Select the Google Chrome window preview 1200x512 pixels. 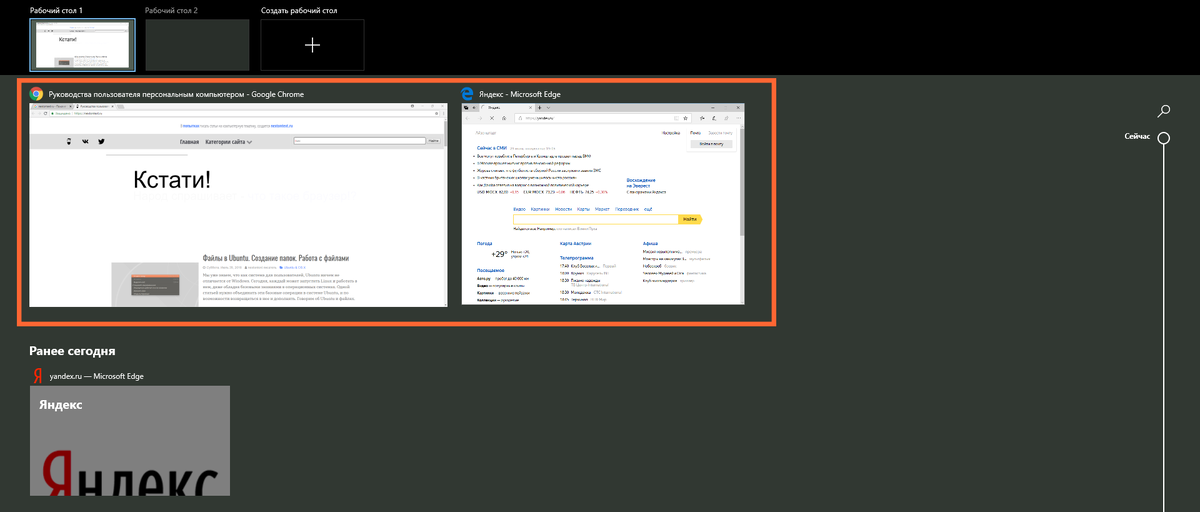click(238, 204)
